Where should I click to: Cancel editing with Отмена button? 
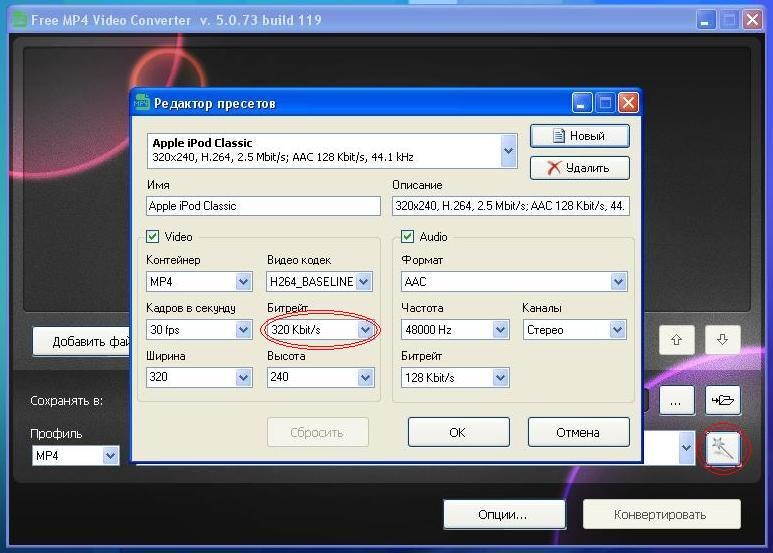[x=579, y=432]
